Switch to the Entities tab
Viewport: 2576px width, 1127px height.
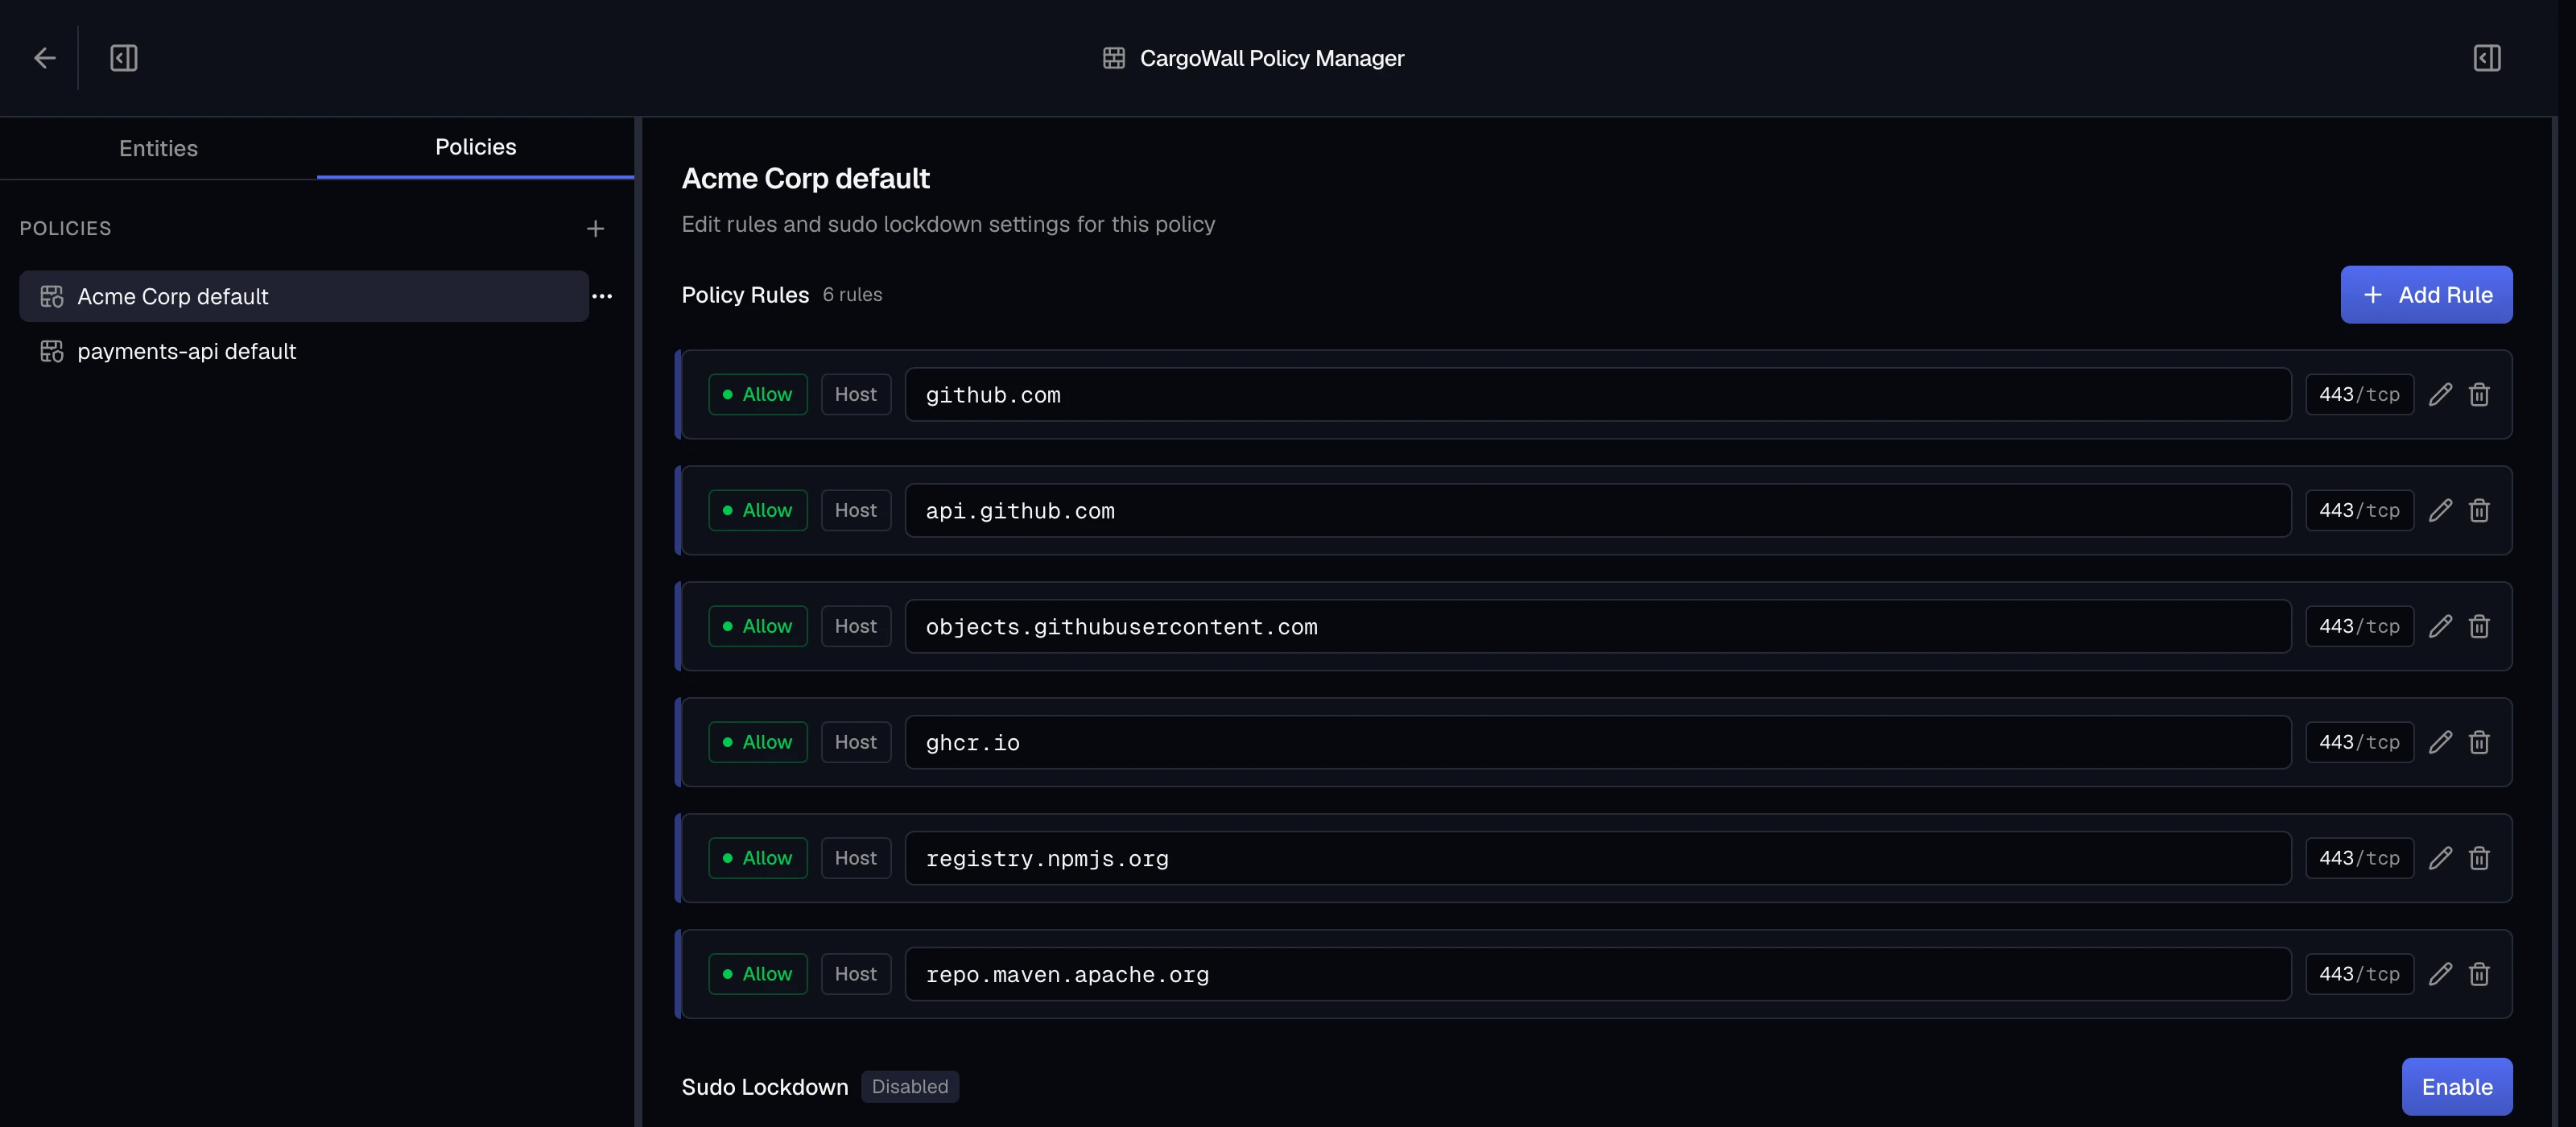[x=158, y=148]
